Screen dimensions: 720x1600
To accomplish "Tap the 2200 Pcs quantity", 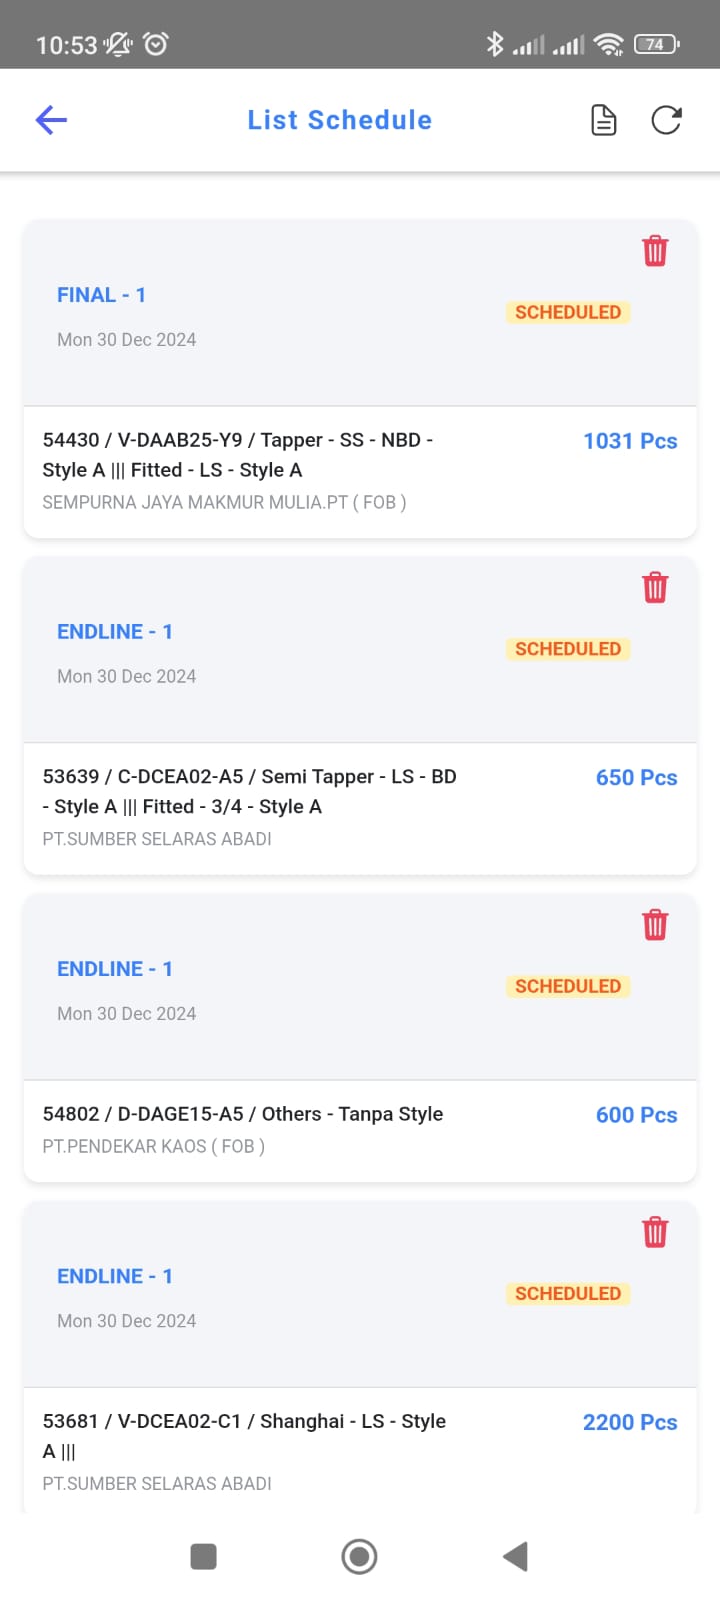I will tap(630, 1422).
